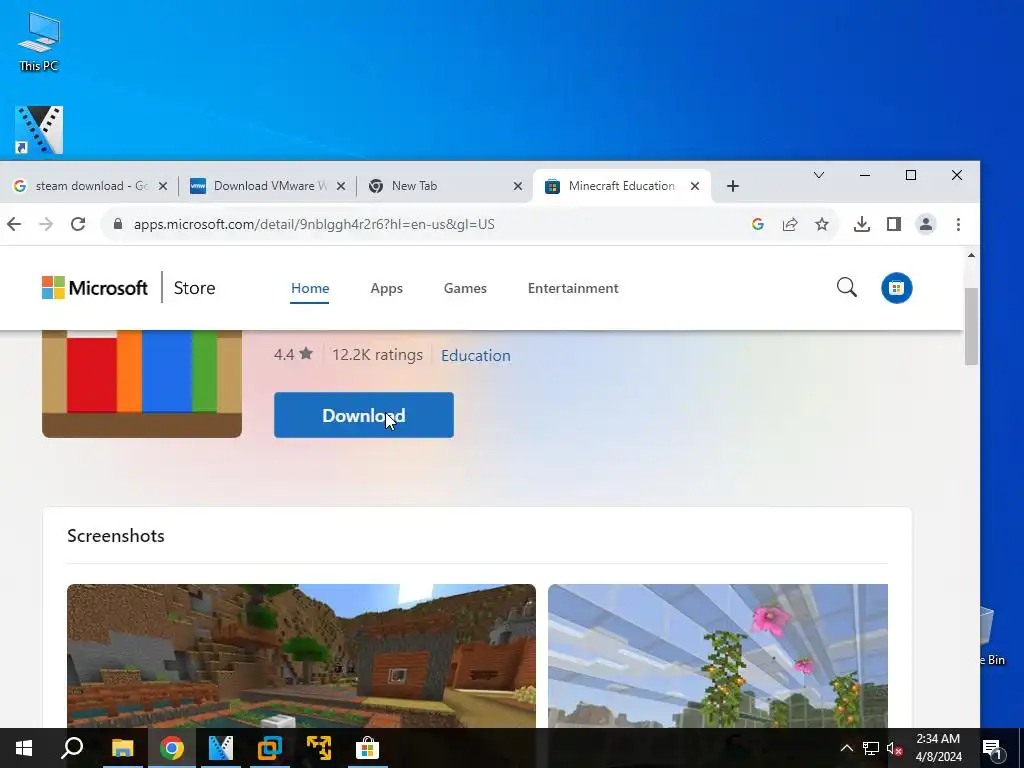This screenshot has height=768, width=1024.
Task: Open the Chrome profile menu
Action: [x=925, y=224]
